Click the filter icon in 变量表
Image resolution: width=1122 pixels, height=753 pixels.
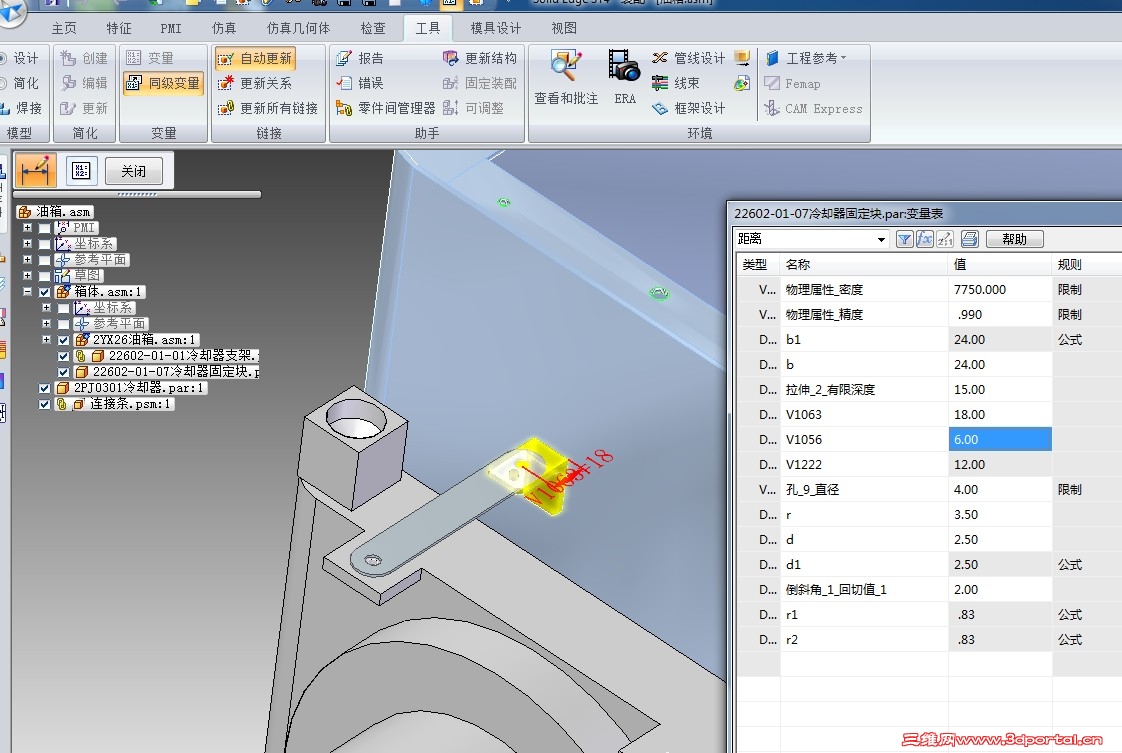(x=904, y=239)
